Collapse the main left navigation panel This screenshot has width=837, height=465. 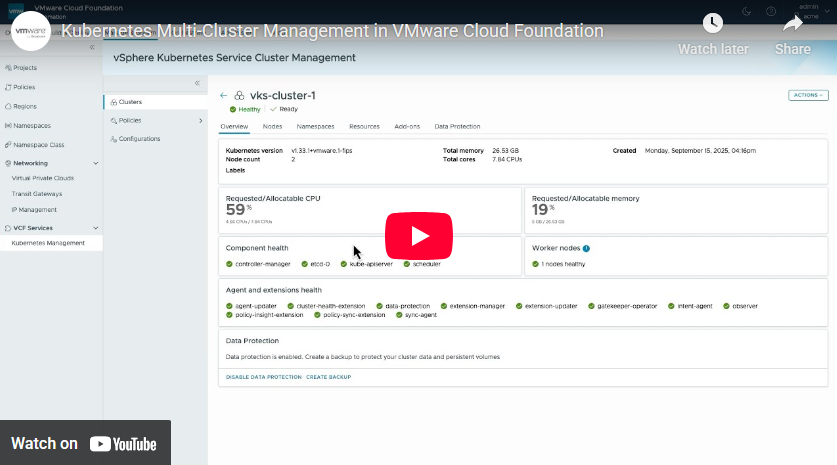click(92, 47)
